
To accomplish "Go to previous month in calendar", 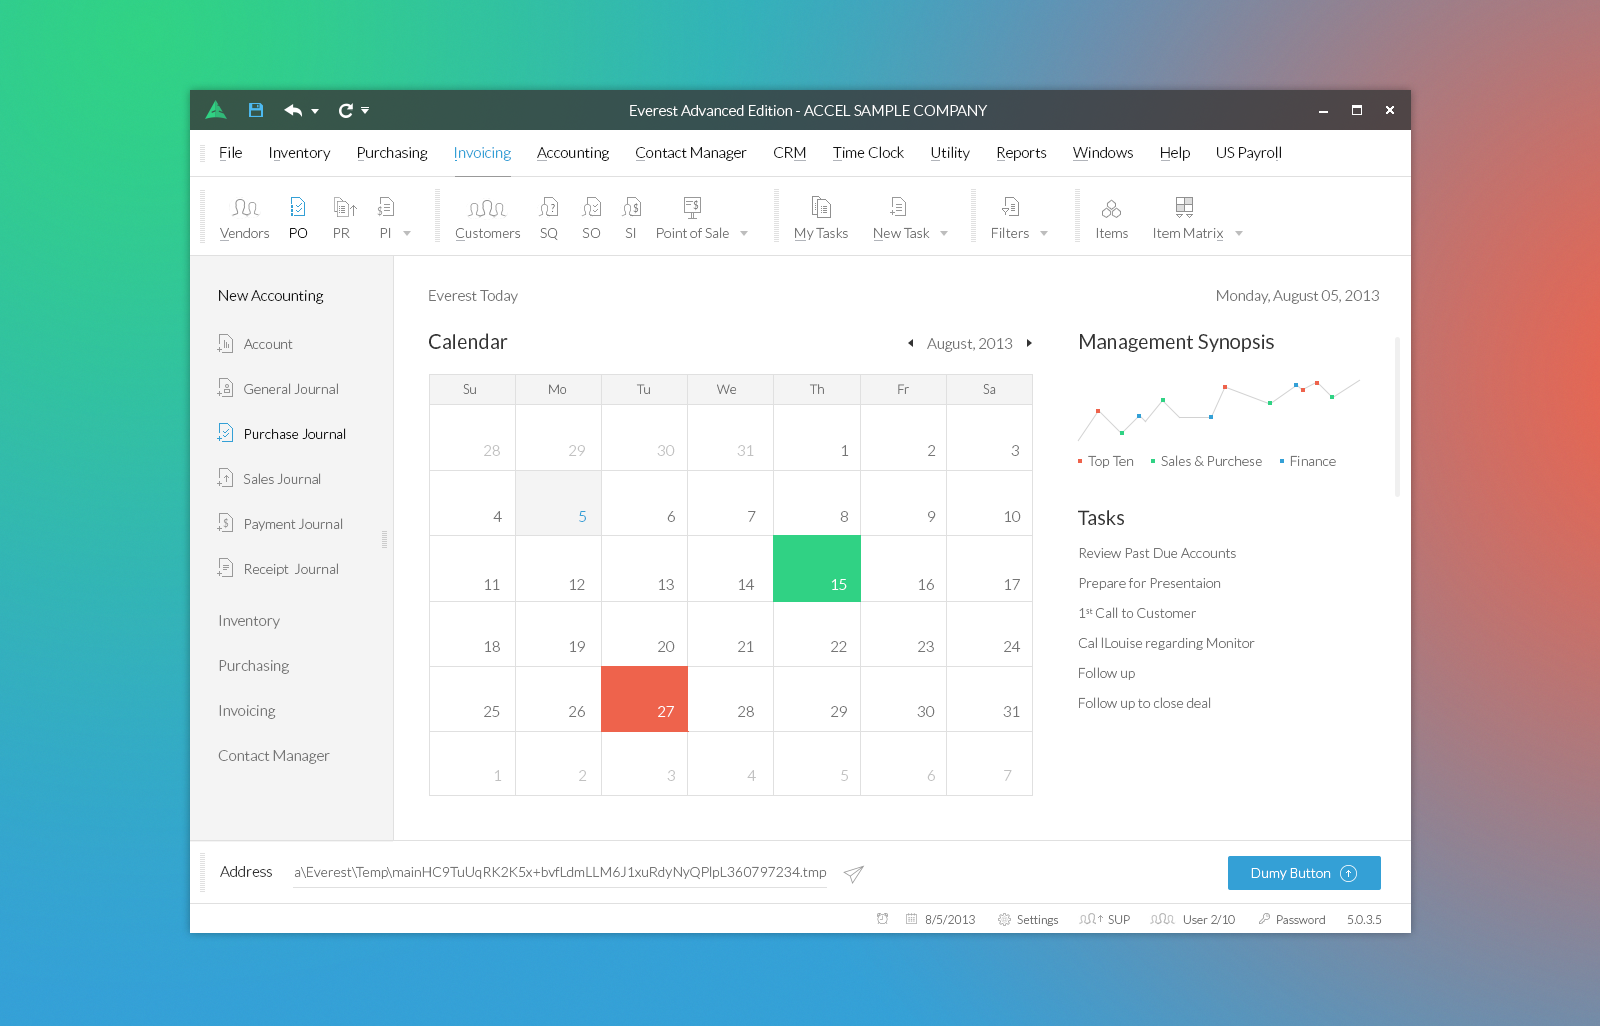I will point(910,343).
